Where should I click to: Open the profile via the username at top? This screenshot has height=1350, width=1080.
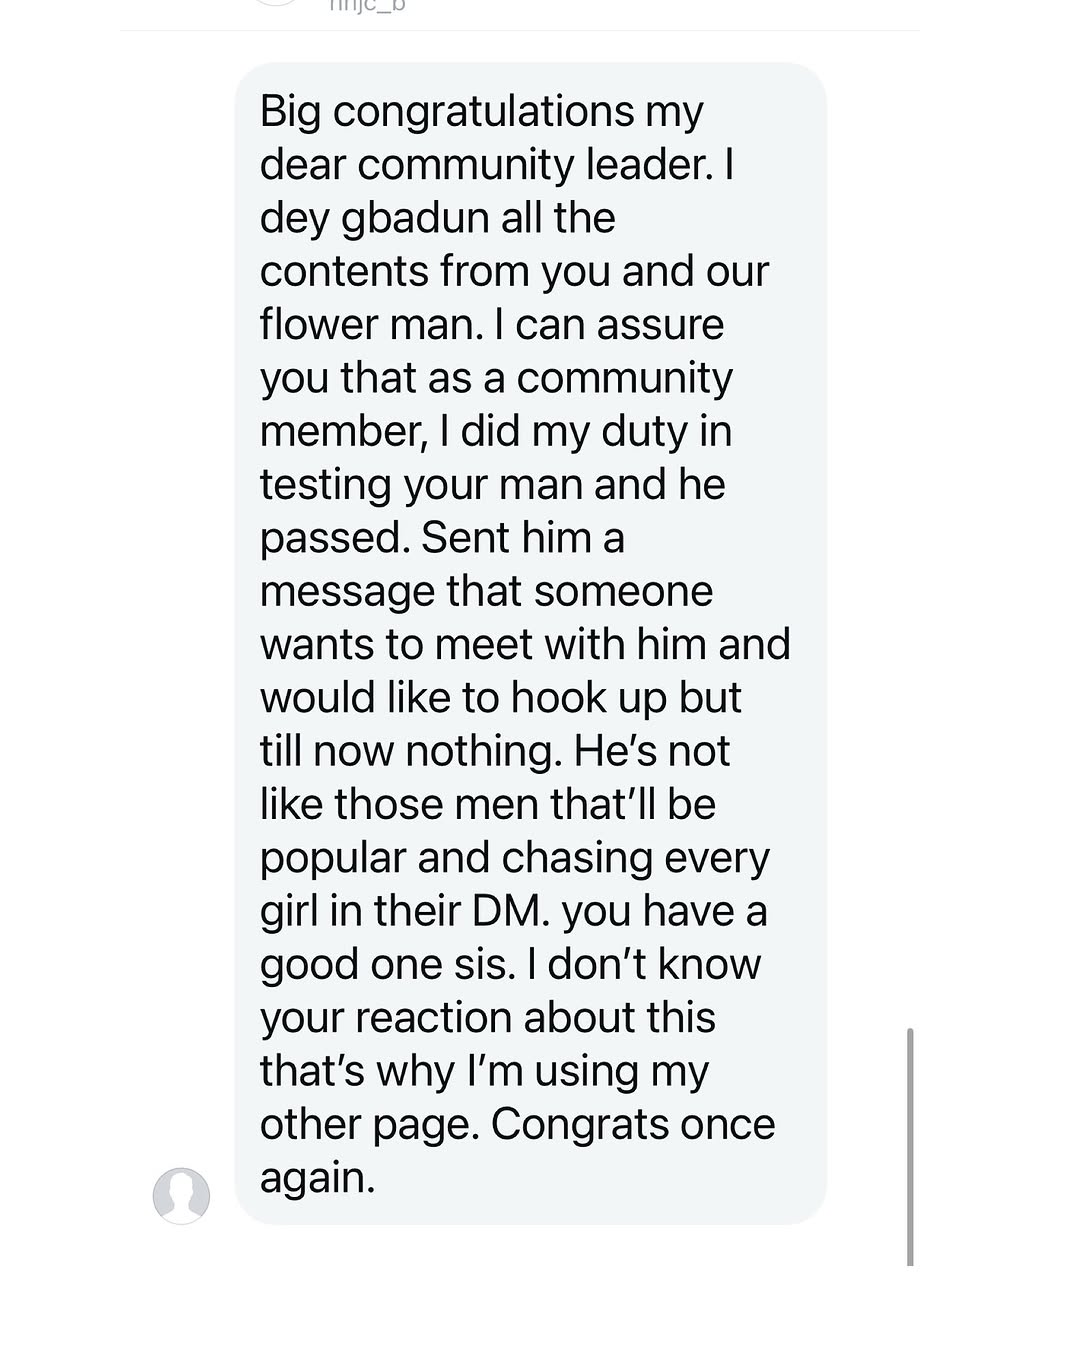367,6
